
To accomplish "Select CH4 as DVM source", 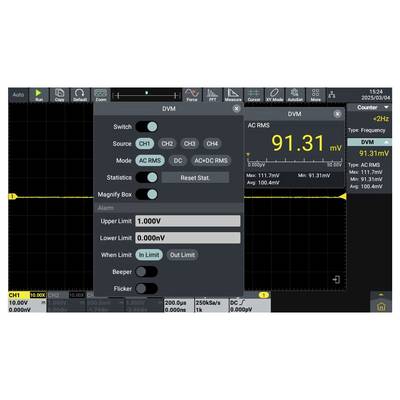I will tap(212, 144).
